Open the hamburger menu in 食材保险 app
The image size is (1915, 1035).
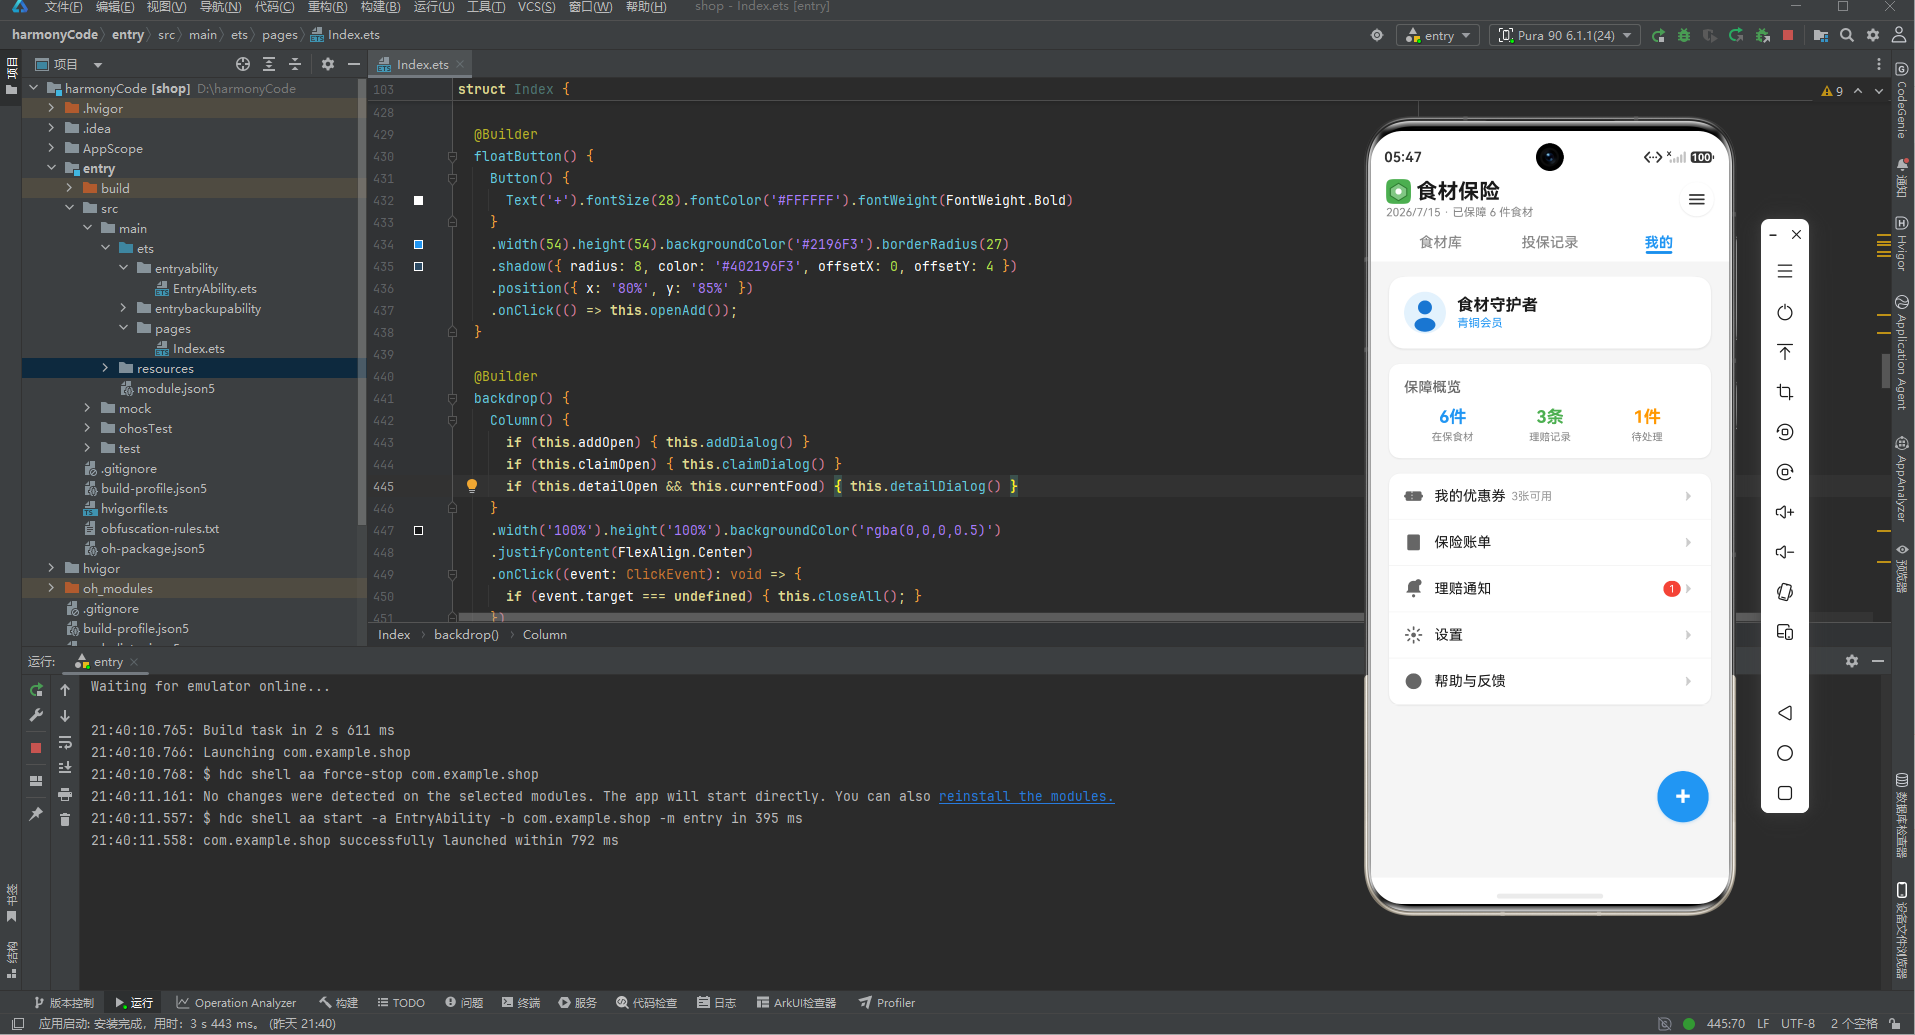coord(1697,200)
